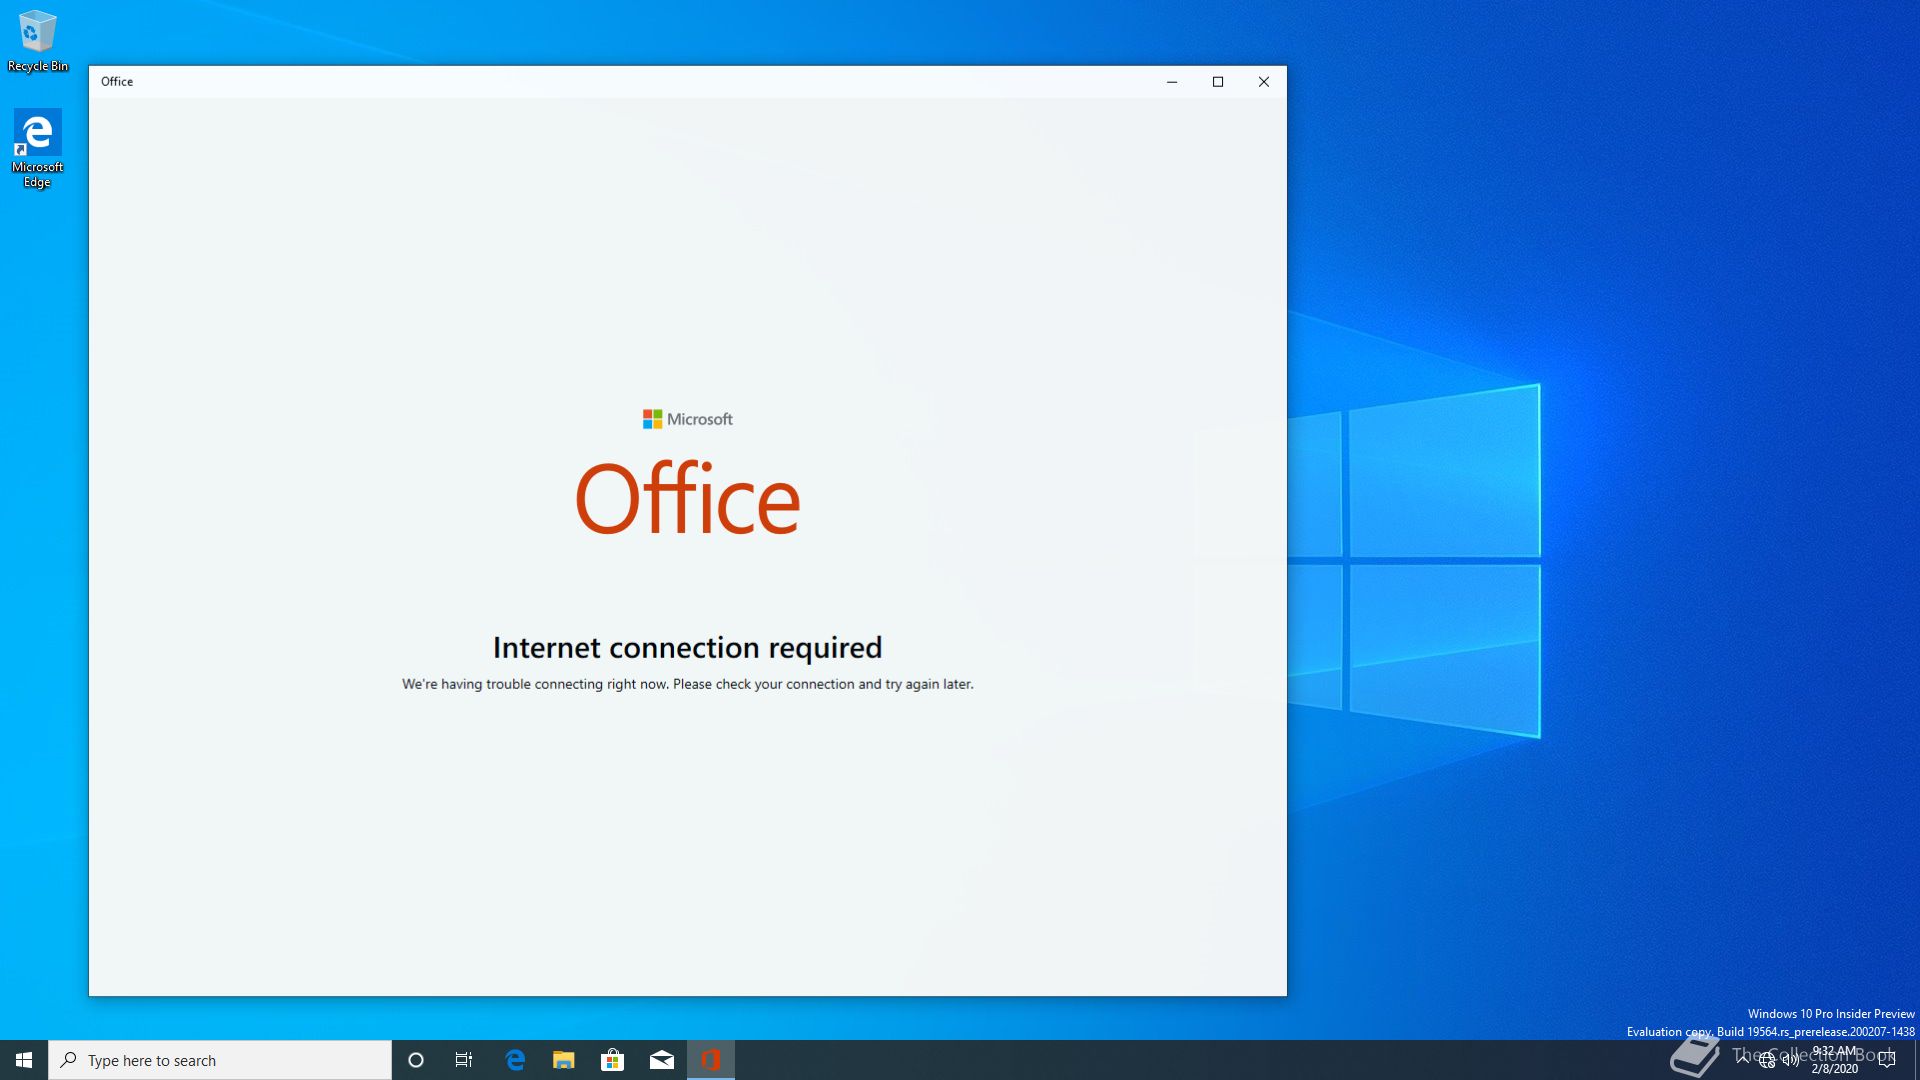Minimize the Office window
The image size is (1920, 1080).
click(1172, 82)
